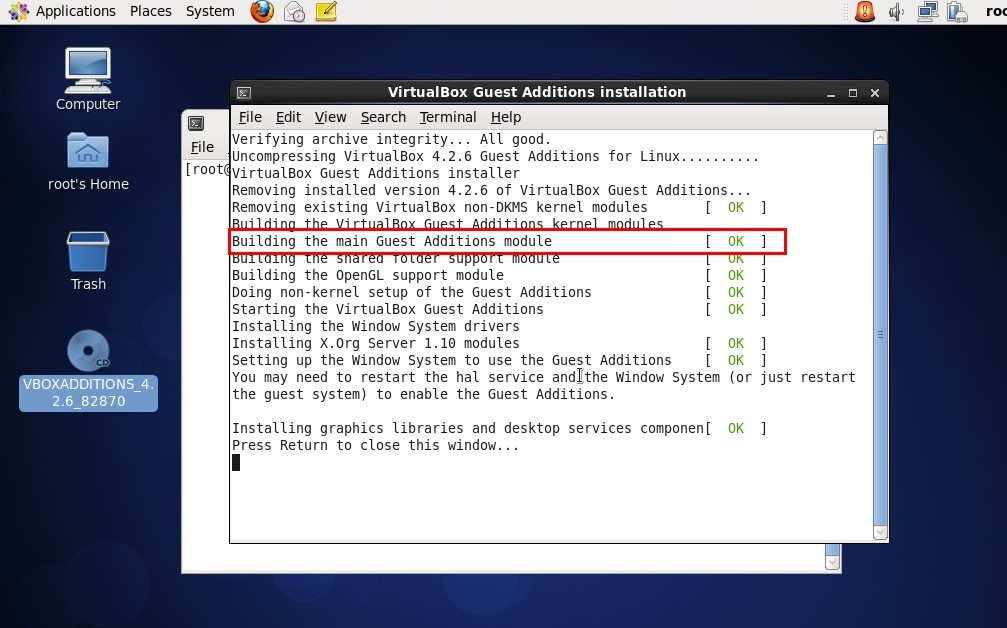Viewport: 1007px width, 628px height.
Task: Minimize the Guest Additions installation window
Action: [831, 93]
